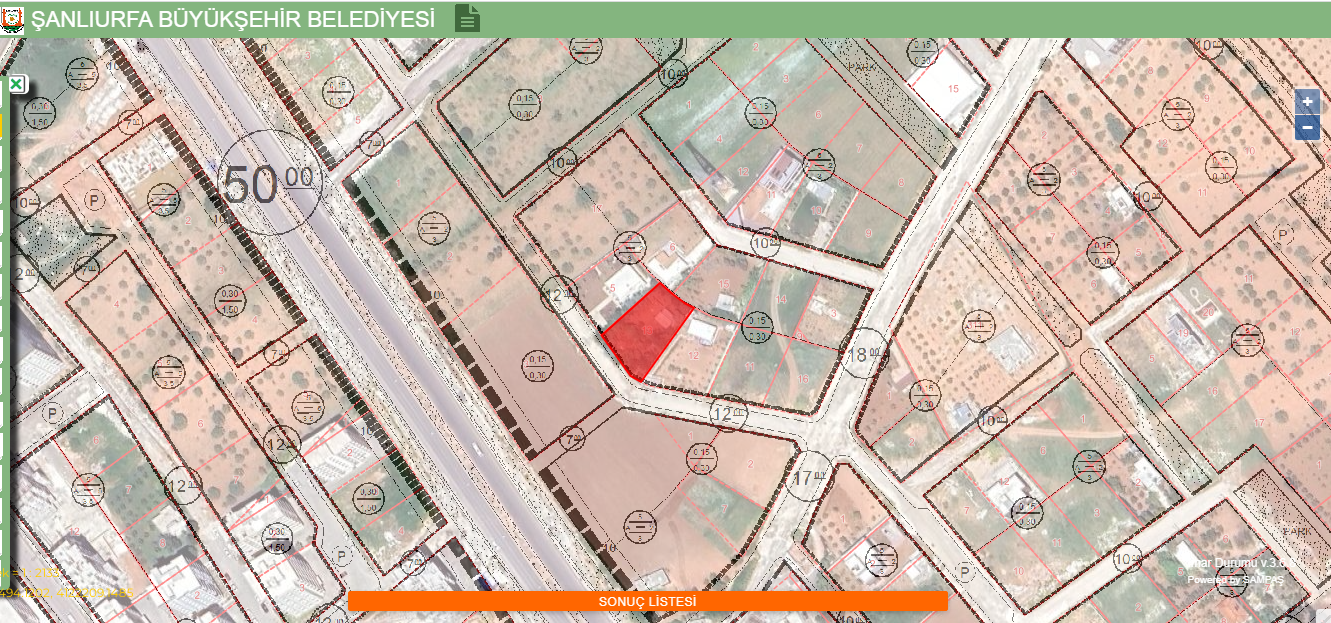
Task: Close the side panel with green X
Action: (16, 85)
